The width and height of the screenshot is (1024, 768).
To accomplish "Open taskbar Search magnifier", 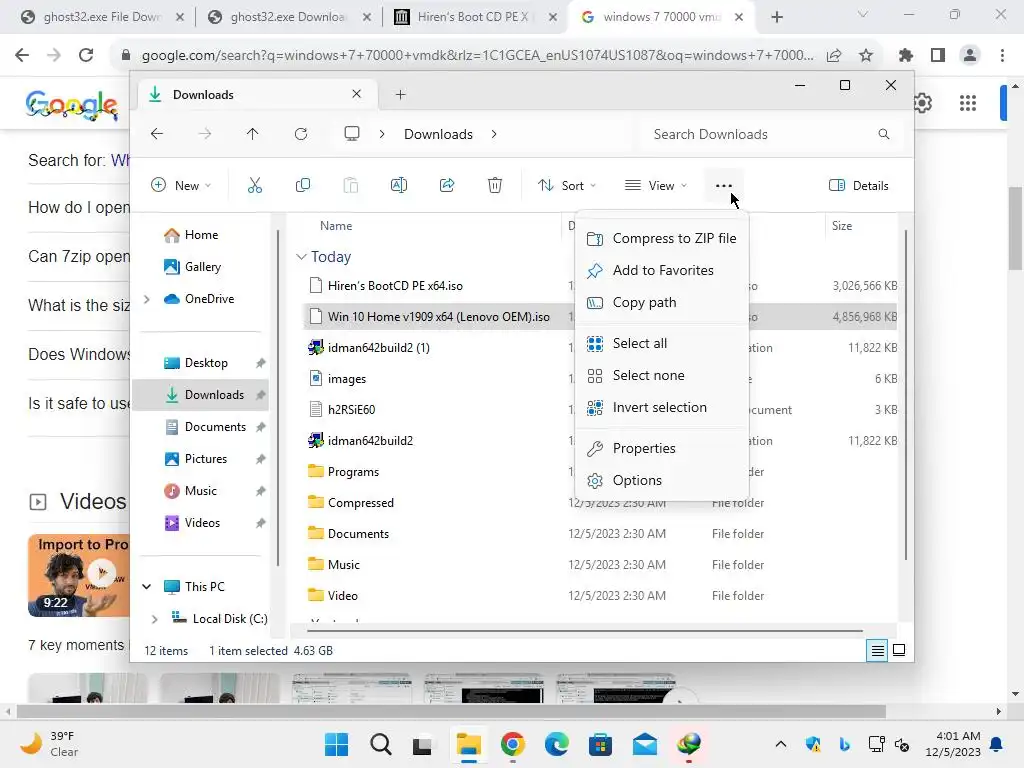I will pos(381,744).
